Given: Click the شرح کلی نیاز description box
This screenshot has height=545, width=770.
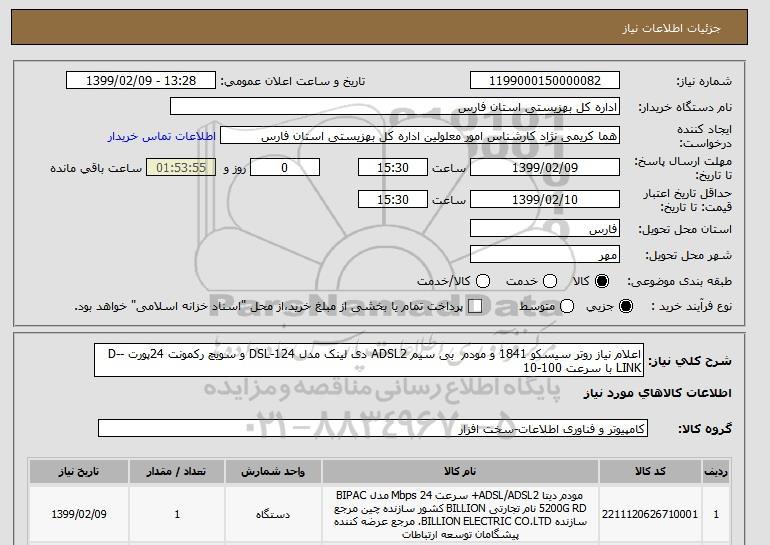Looking at the screenshot, I should [369, 360].
